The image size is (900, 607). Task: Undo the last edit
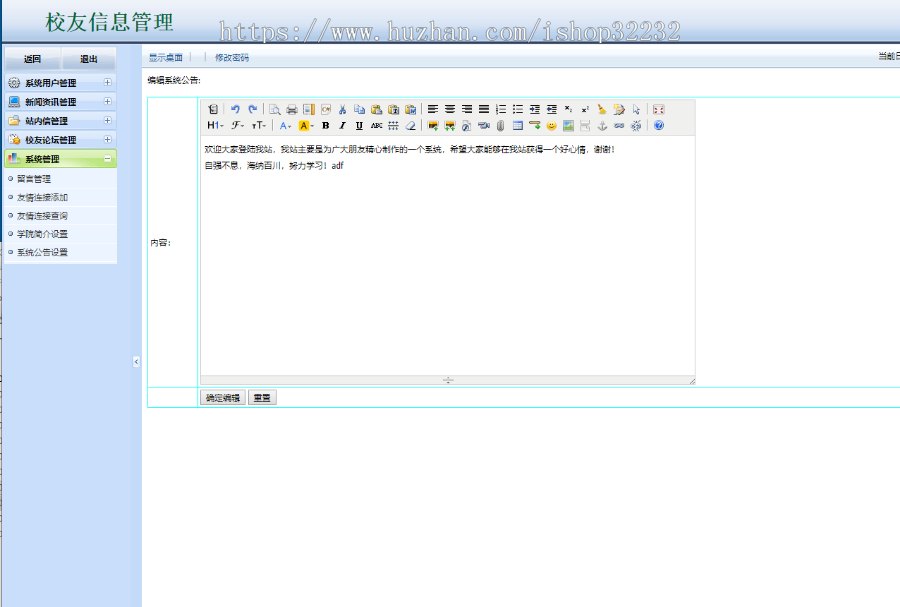click(235, 109)
